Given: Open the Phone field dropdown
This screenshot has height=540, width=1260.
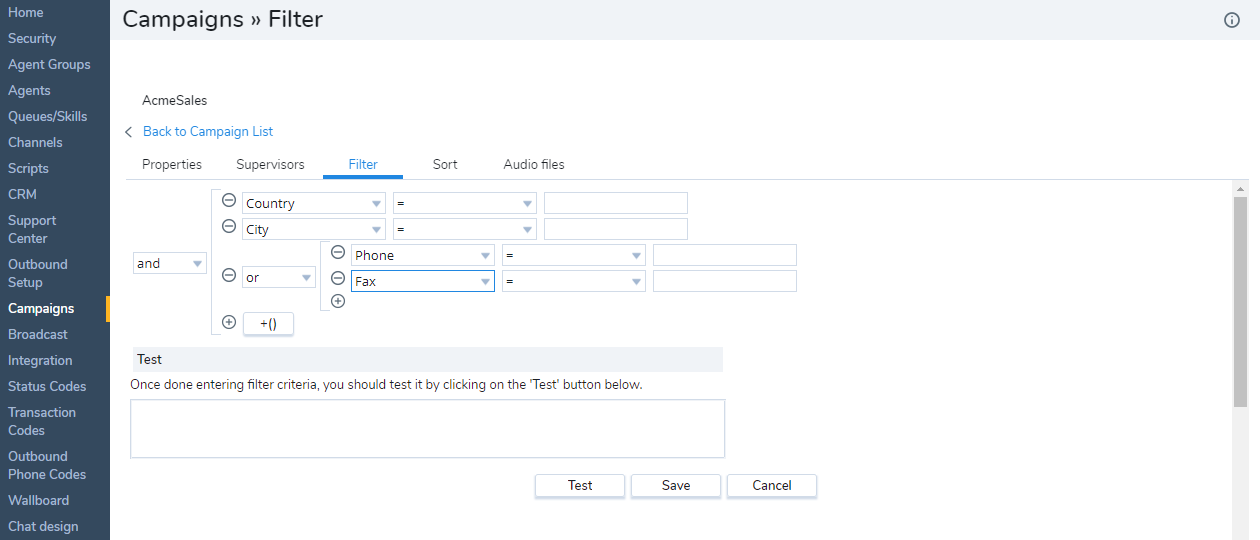Looking at the screenshot, I should (x=423, y=255).
